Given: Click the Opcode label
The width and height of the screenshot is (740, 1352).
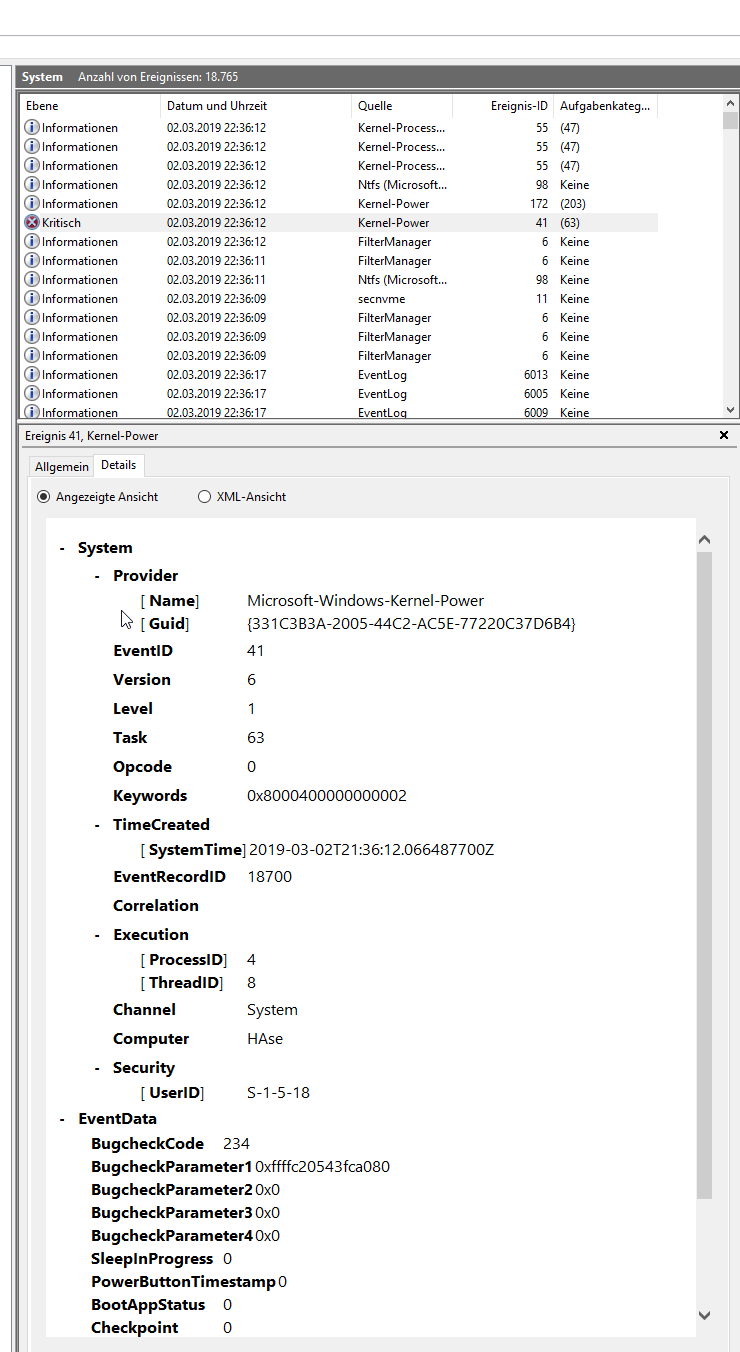Looking at the screenshot, I should pyautogui.click(x=142, y=767).
